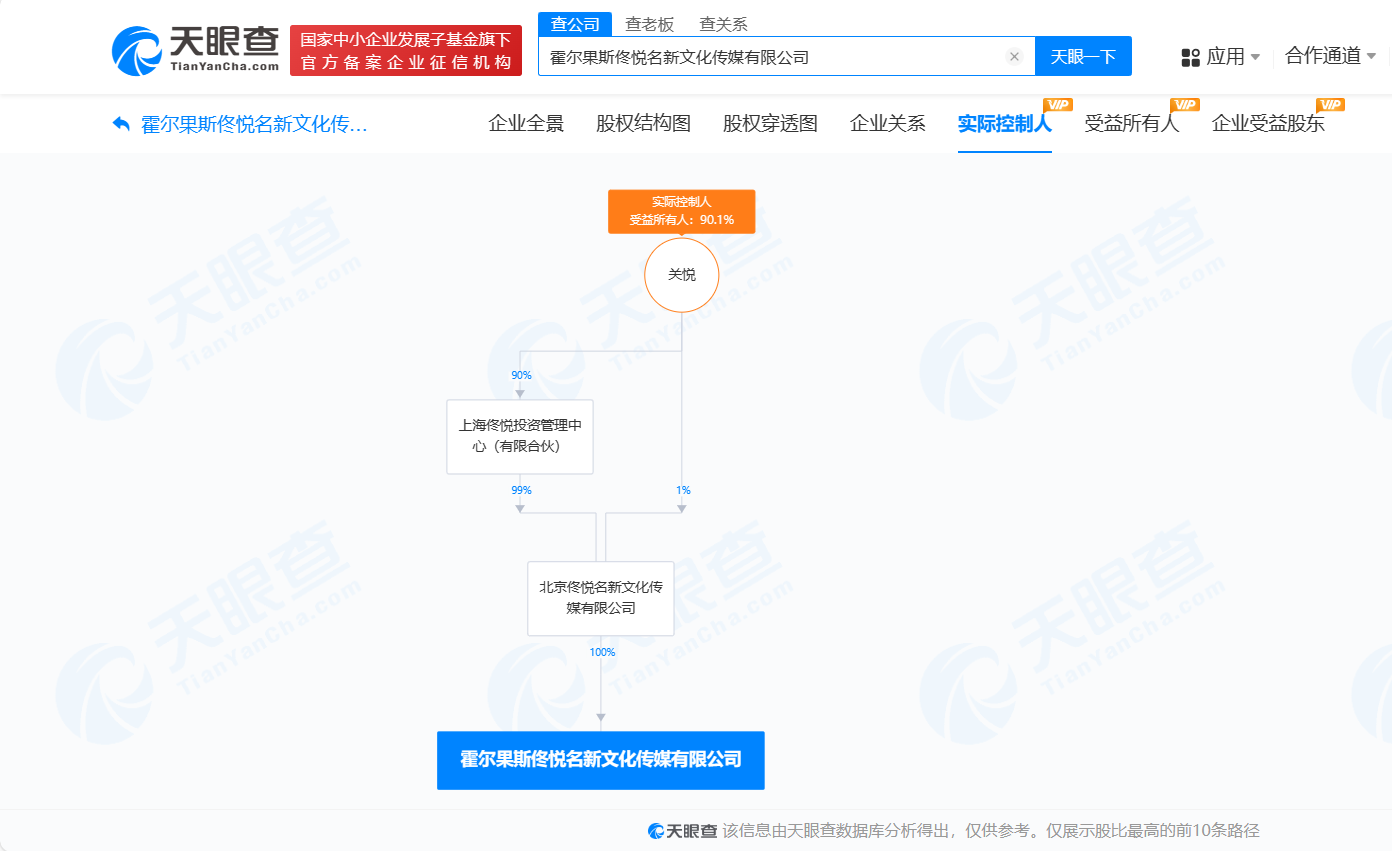Image resolution: width=1392 pixels, height=851 pixels.
Task: View the 股权穿透图 tab
Action: click(x=769, y=122)
